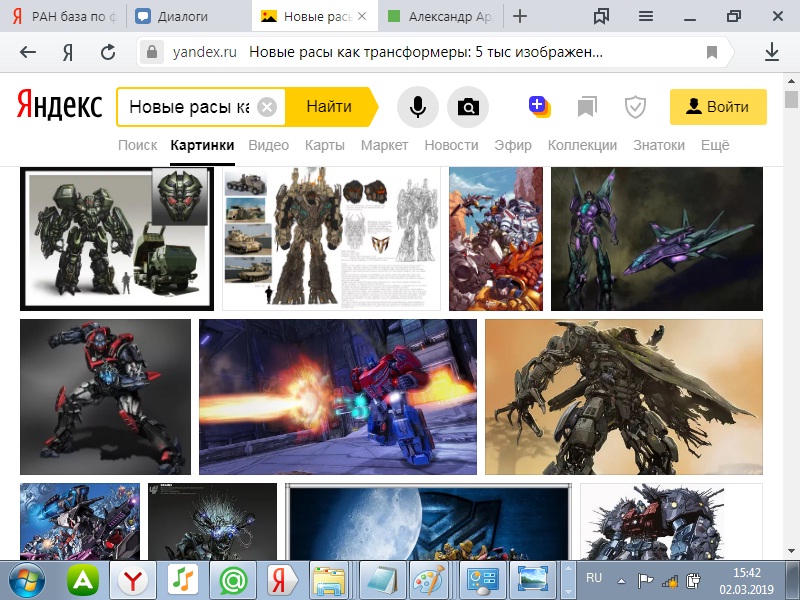Bookmark this page using the address bar flag
Screen dimensions: 800x600
point(712,52)
